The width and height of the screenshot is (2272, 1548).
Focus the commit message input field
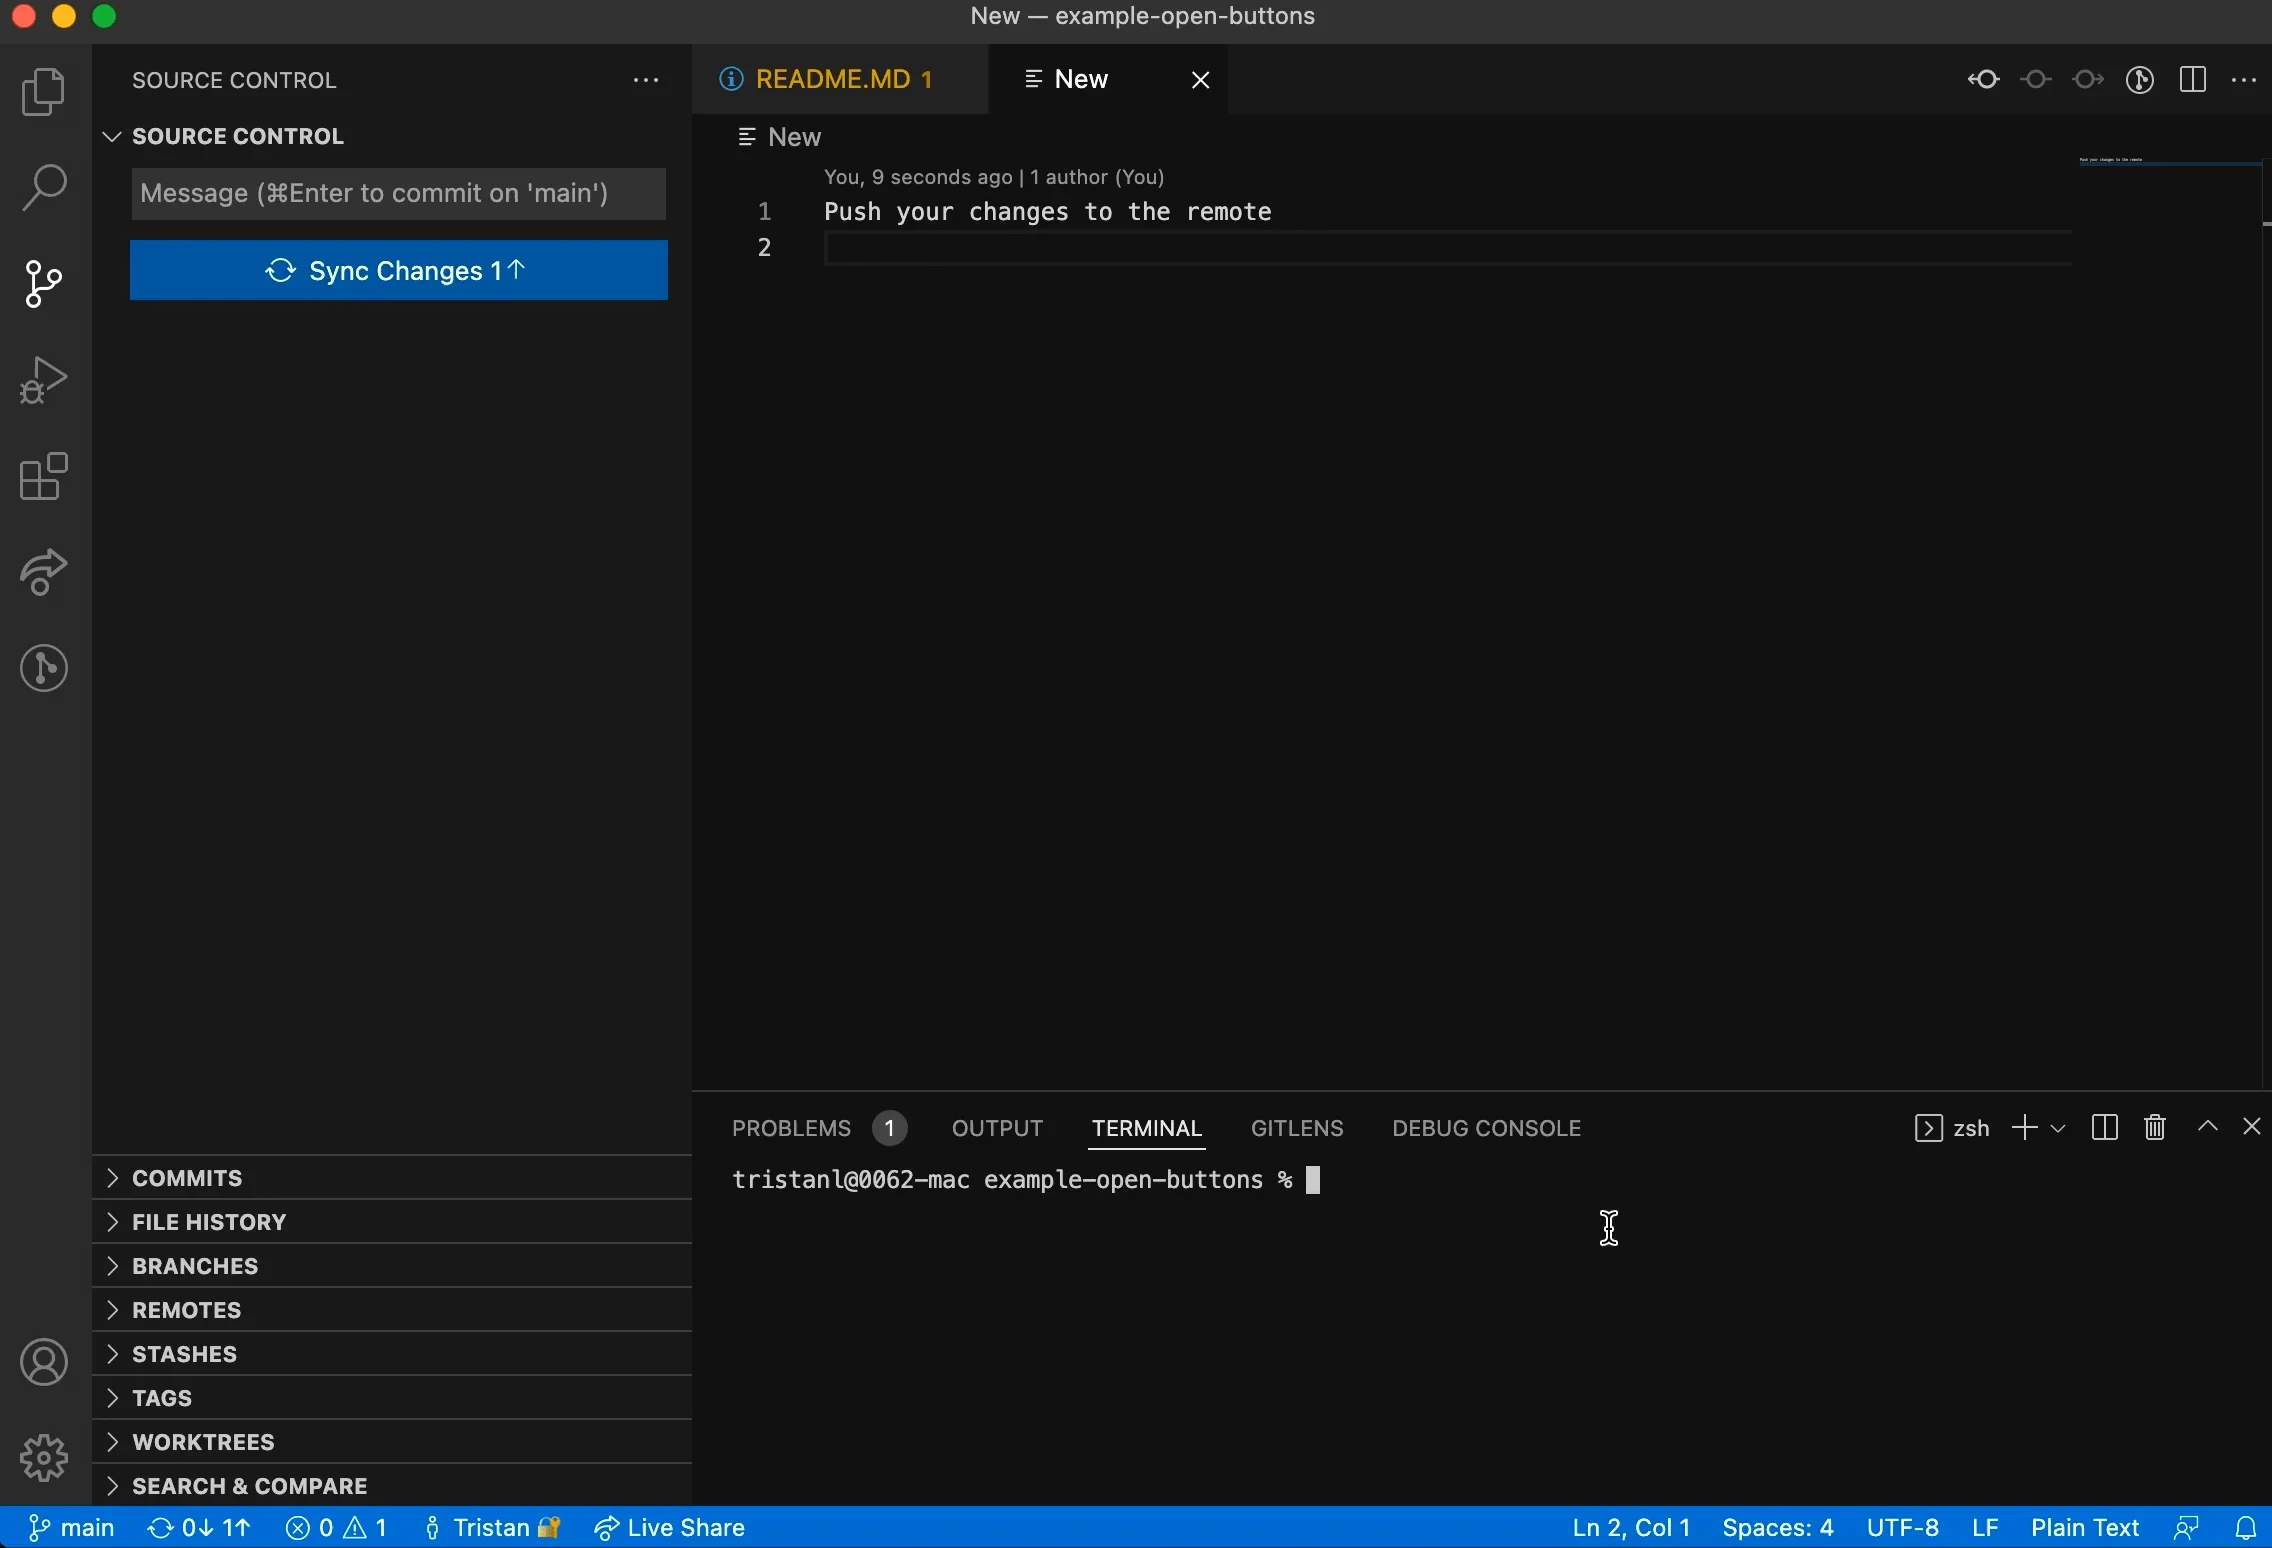398,194
